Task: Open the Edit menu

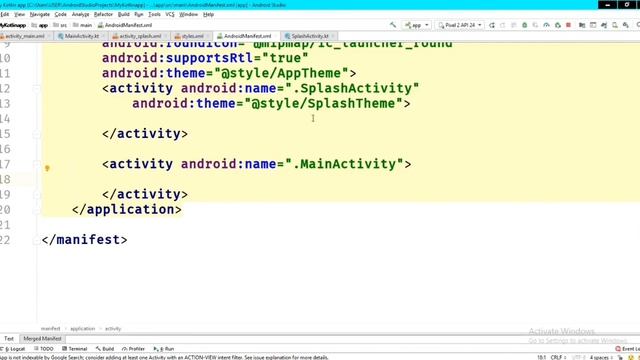Action: pos(4,14)
